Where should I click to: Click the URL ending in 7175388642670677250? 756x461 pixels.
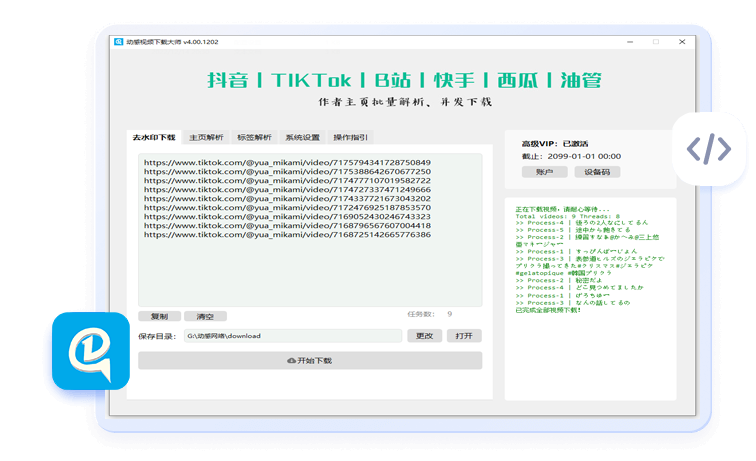click(x=287, y=171)
